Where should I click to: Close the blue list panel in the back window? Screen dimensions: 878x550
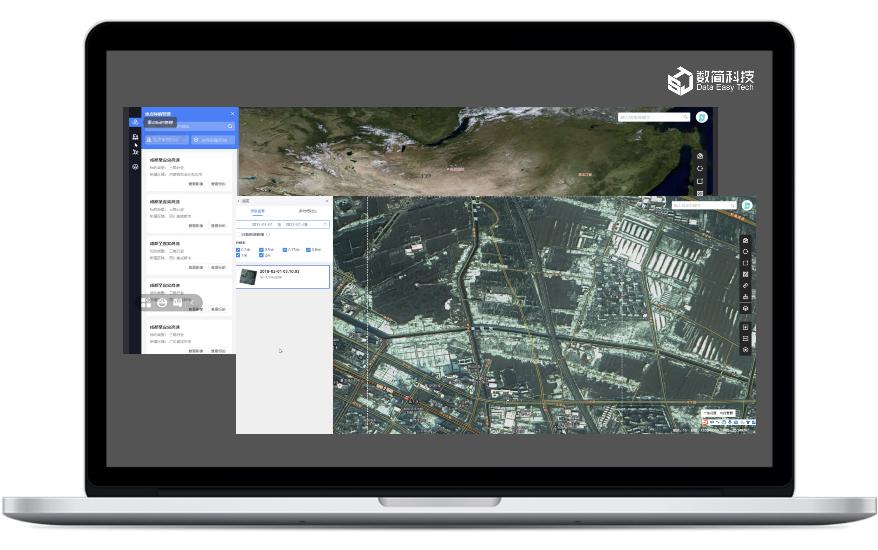point(232,114)
